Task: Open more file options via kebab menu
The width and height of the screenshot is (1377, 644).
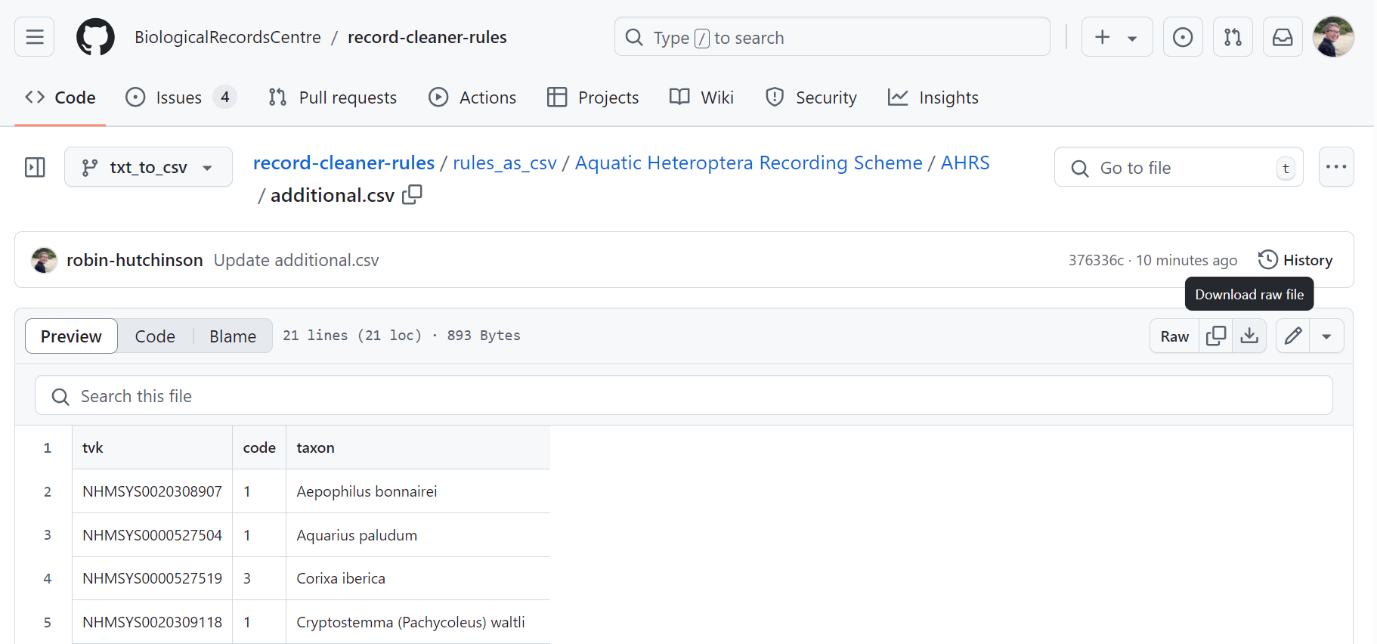Action: [1336, 167]
